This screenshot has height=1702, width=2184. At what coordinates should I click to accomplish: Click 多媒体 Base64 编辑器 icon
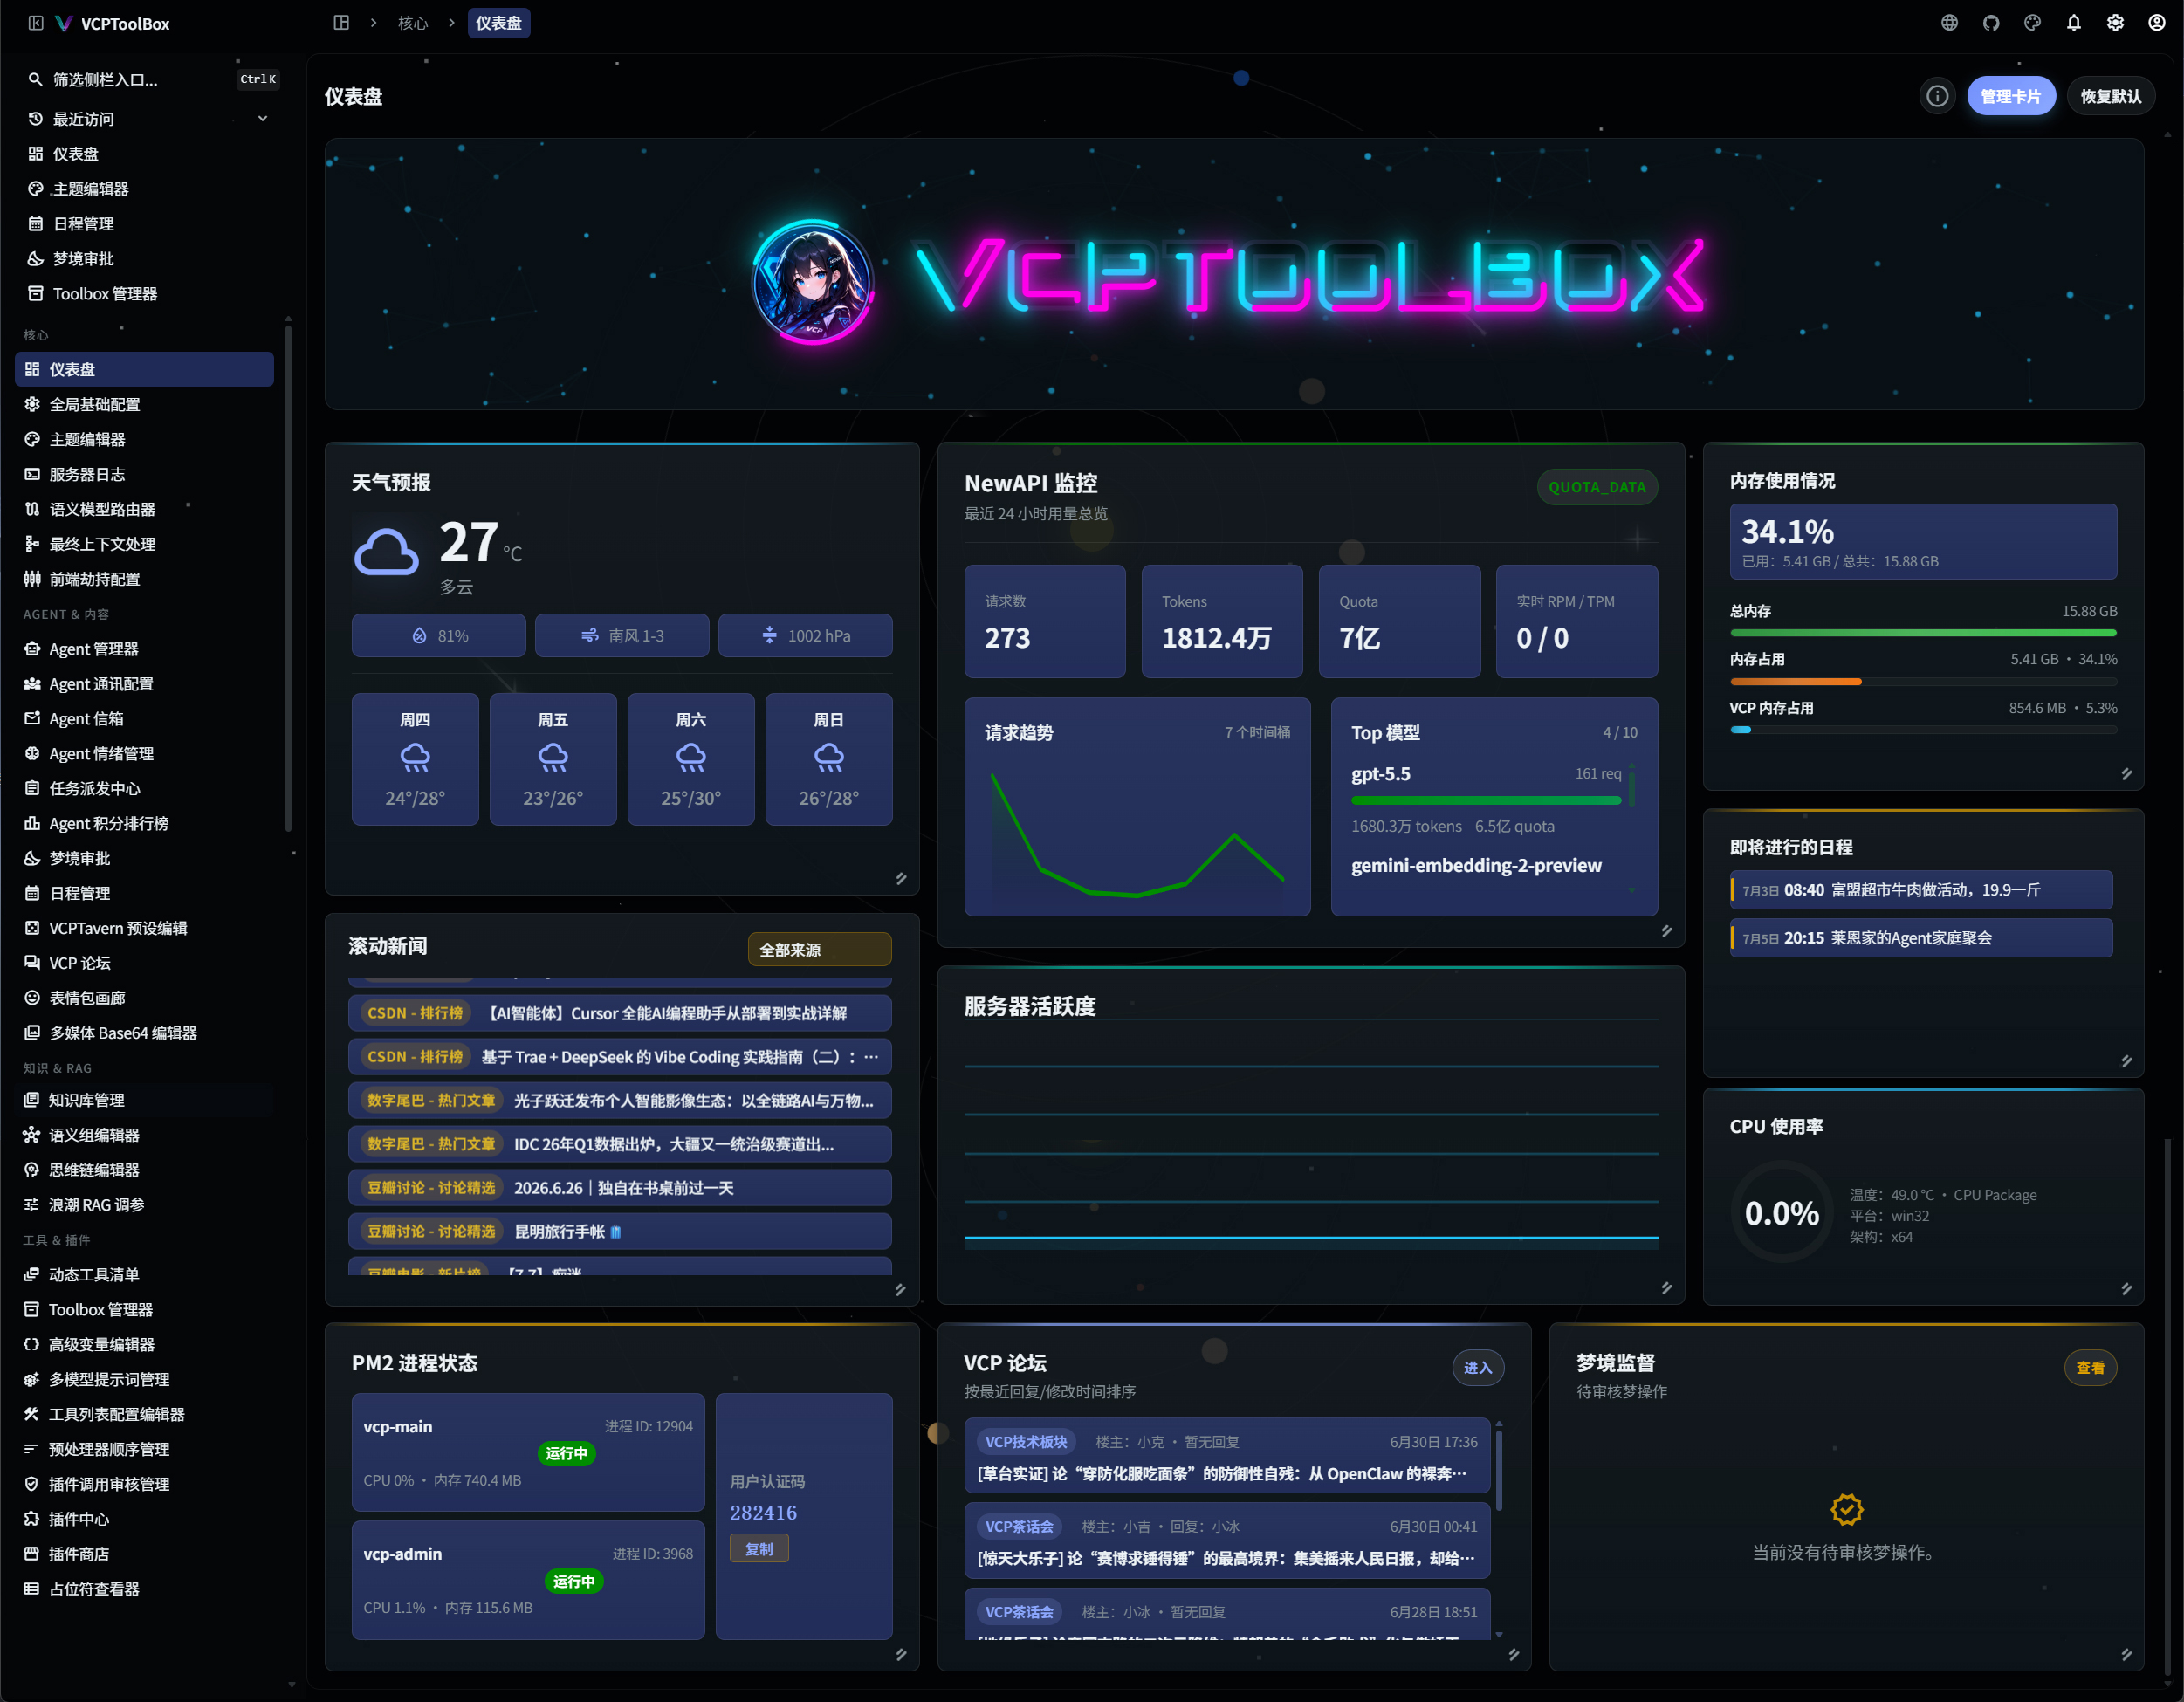pos(32,1033)
